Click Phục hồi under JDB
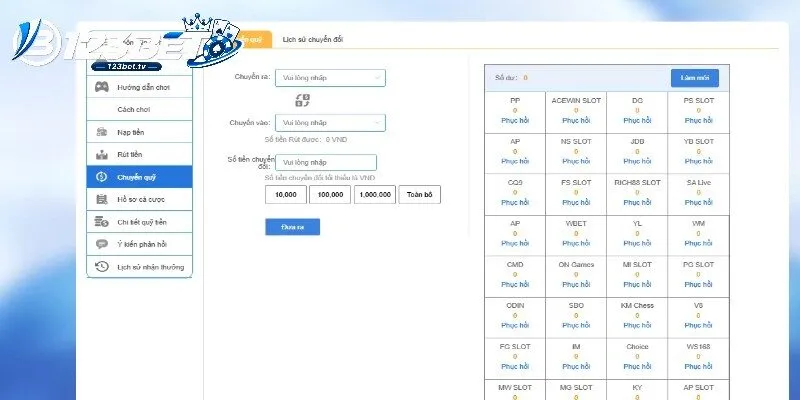 tap(637, 161)
